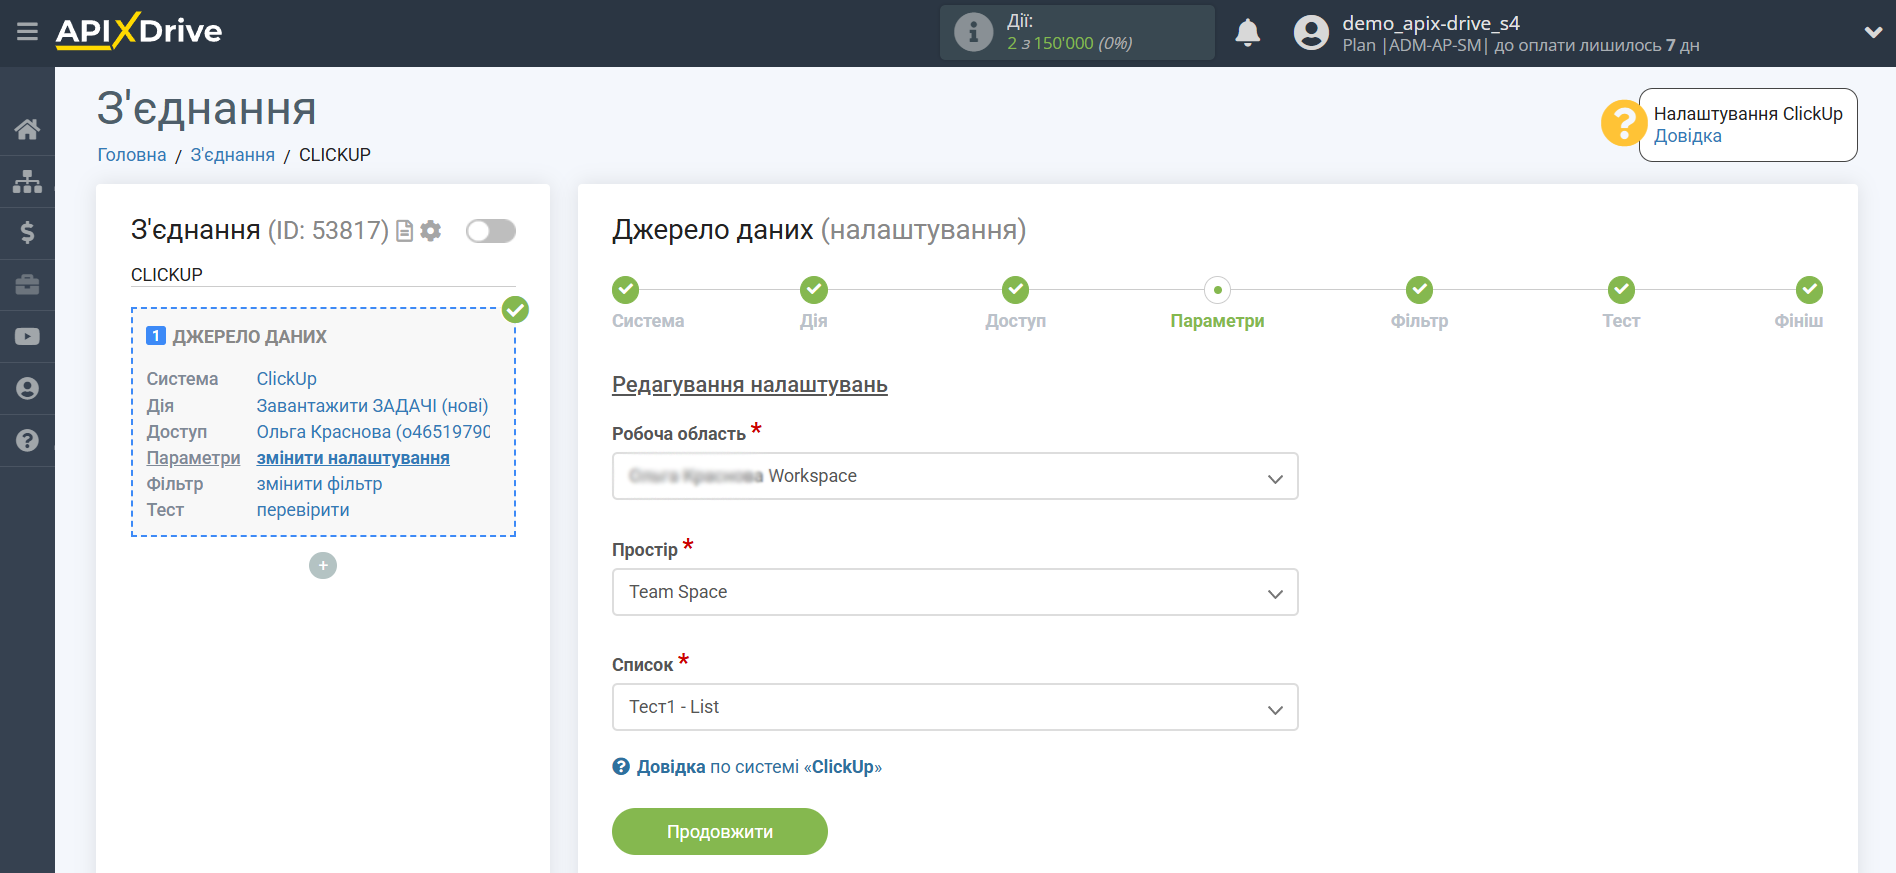Screen dimensions: 1896x873
Task: Open the actions info icon
Action: (973, 32)
